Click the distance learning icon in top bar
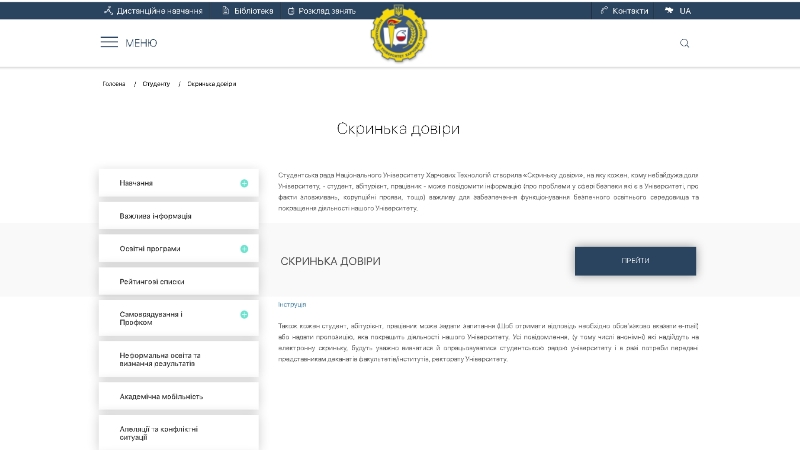The width and height of the screenshot is (800, 450). pyautogui.click(x=108, y=10)
